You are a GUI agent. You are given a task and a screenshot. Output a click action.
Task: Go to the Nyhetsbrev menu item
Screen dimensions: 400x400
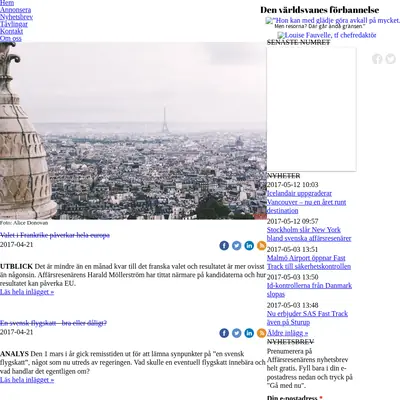coord(16,17)
